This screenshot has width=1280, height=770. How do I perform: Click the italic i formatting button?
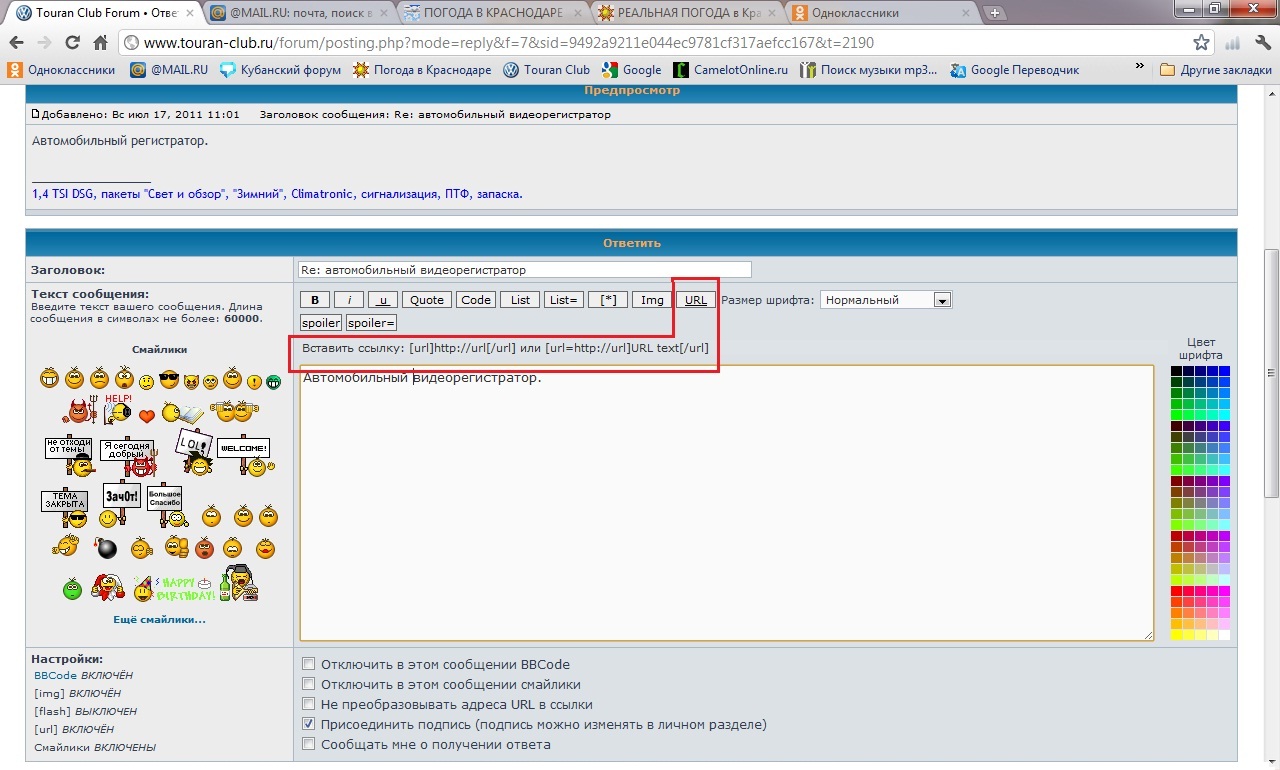[349, 300]
